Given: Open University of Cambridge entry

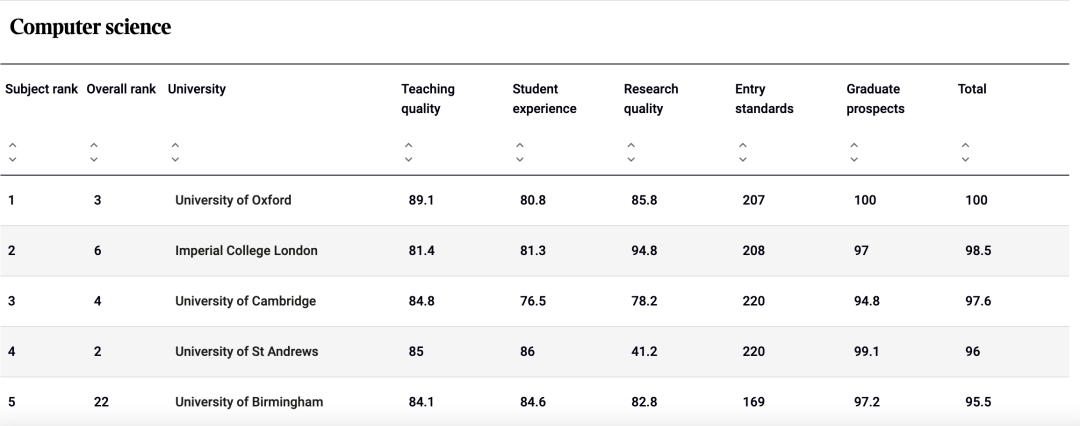Looking at the screenshot, I should point(245,301).
